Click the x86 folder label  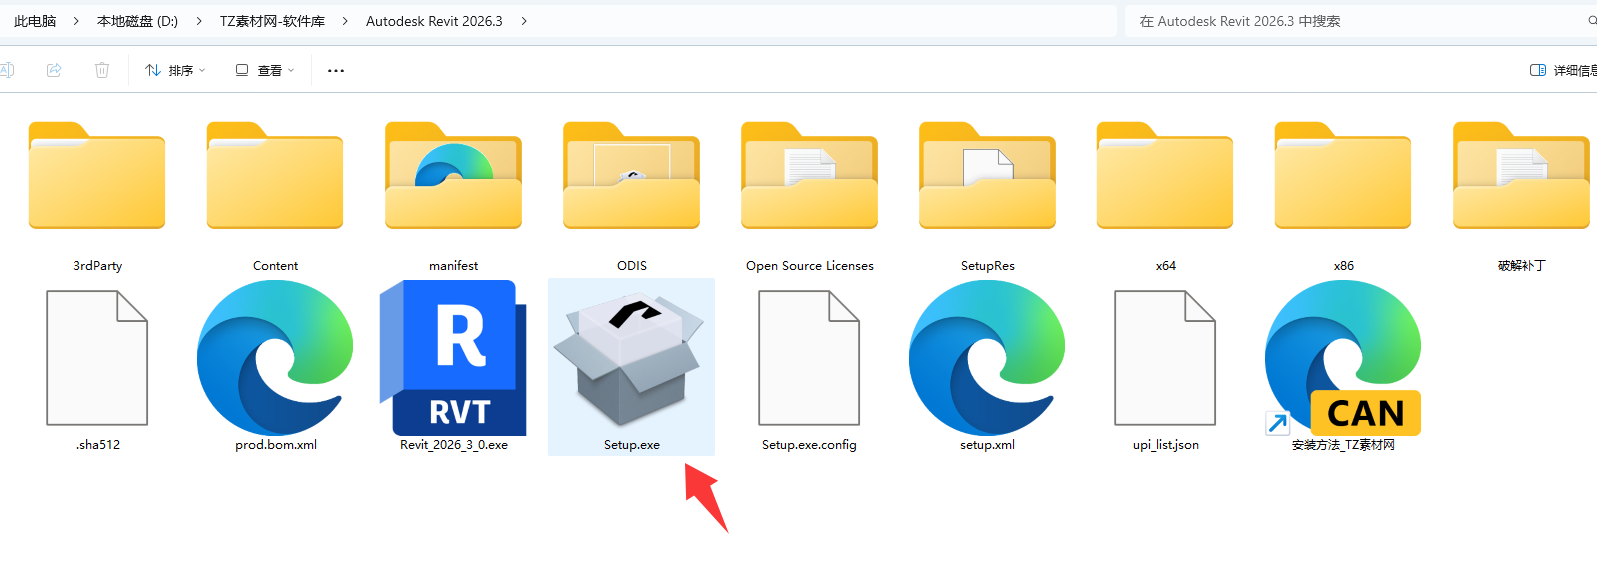[1344, 266]
